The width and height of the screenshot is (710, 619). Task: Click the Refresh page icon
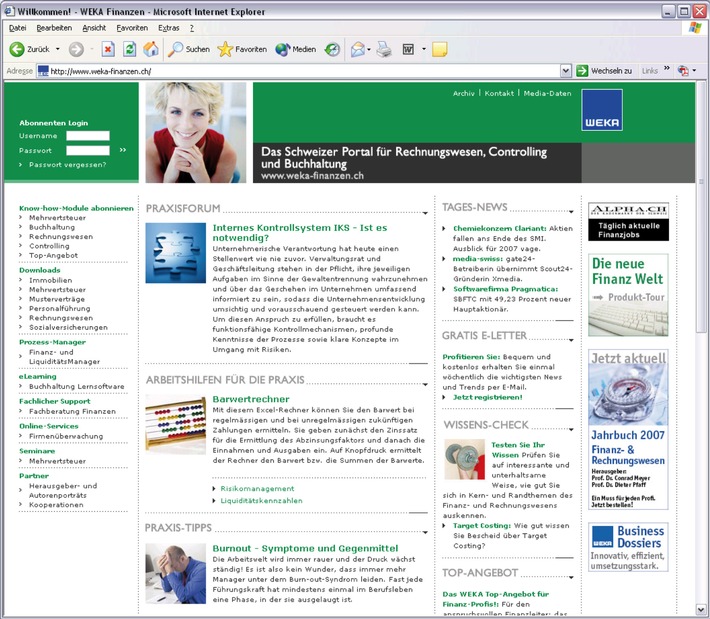[x=129, y=49]
